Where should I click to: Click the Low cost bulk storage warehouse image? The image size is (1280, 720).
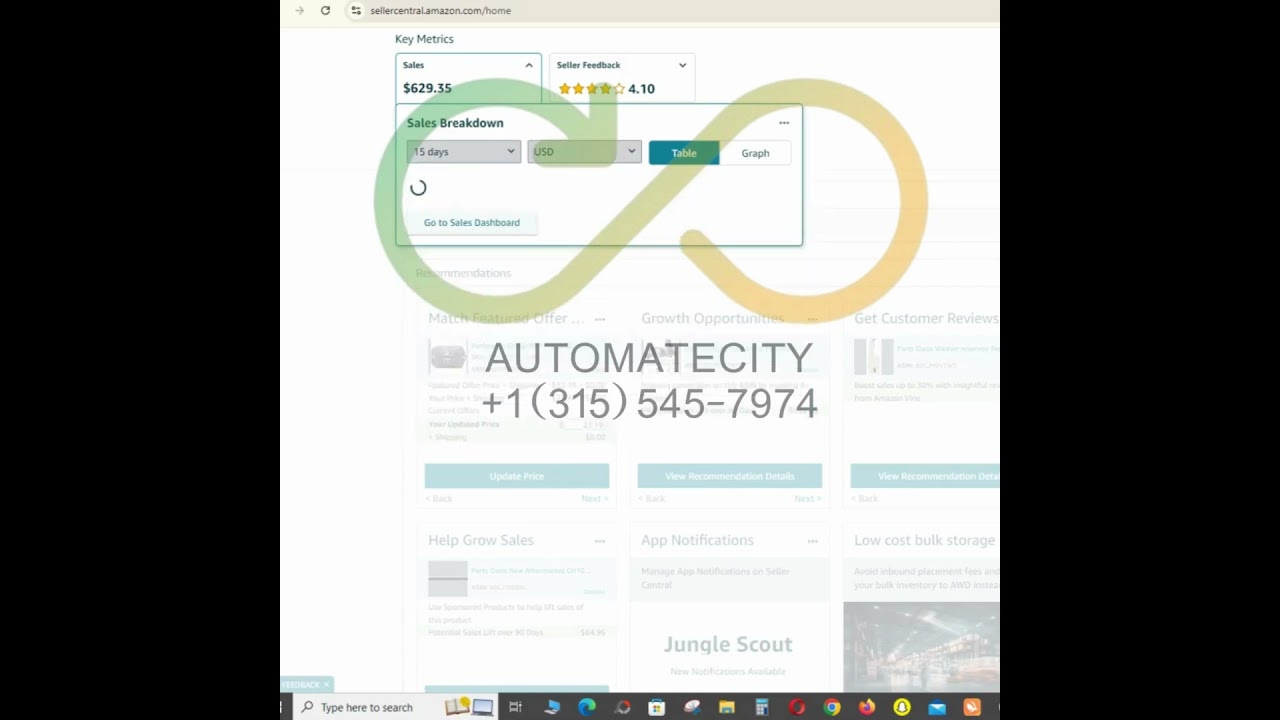(921, 646)
